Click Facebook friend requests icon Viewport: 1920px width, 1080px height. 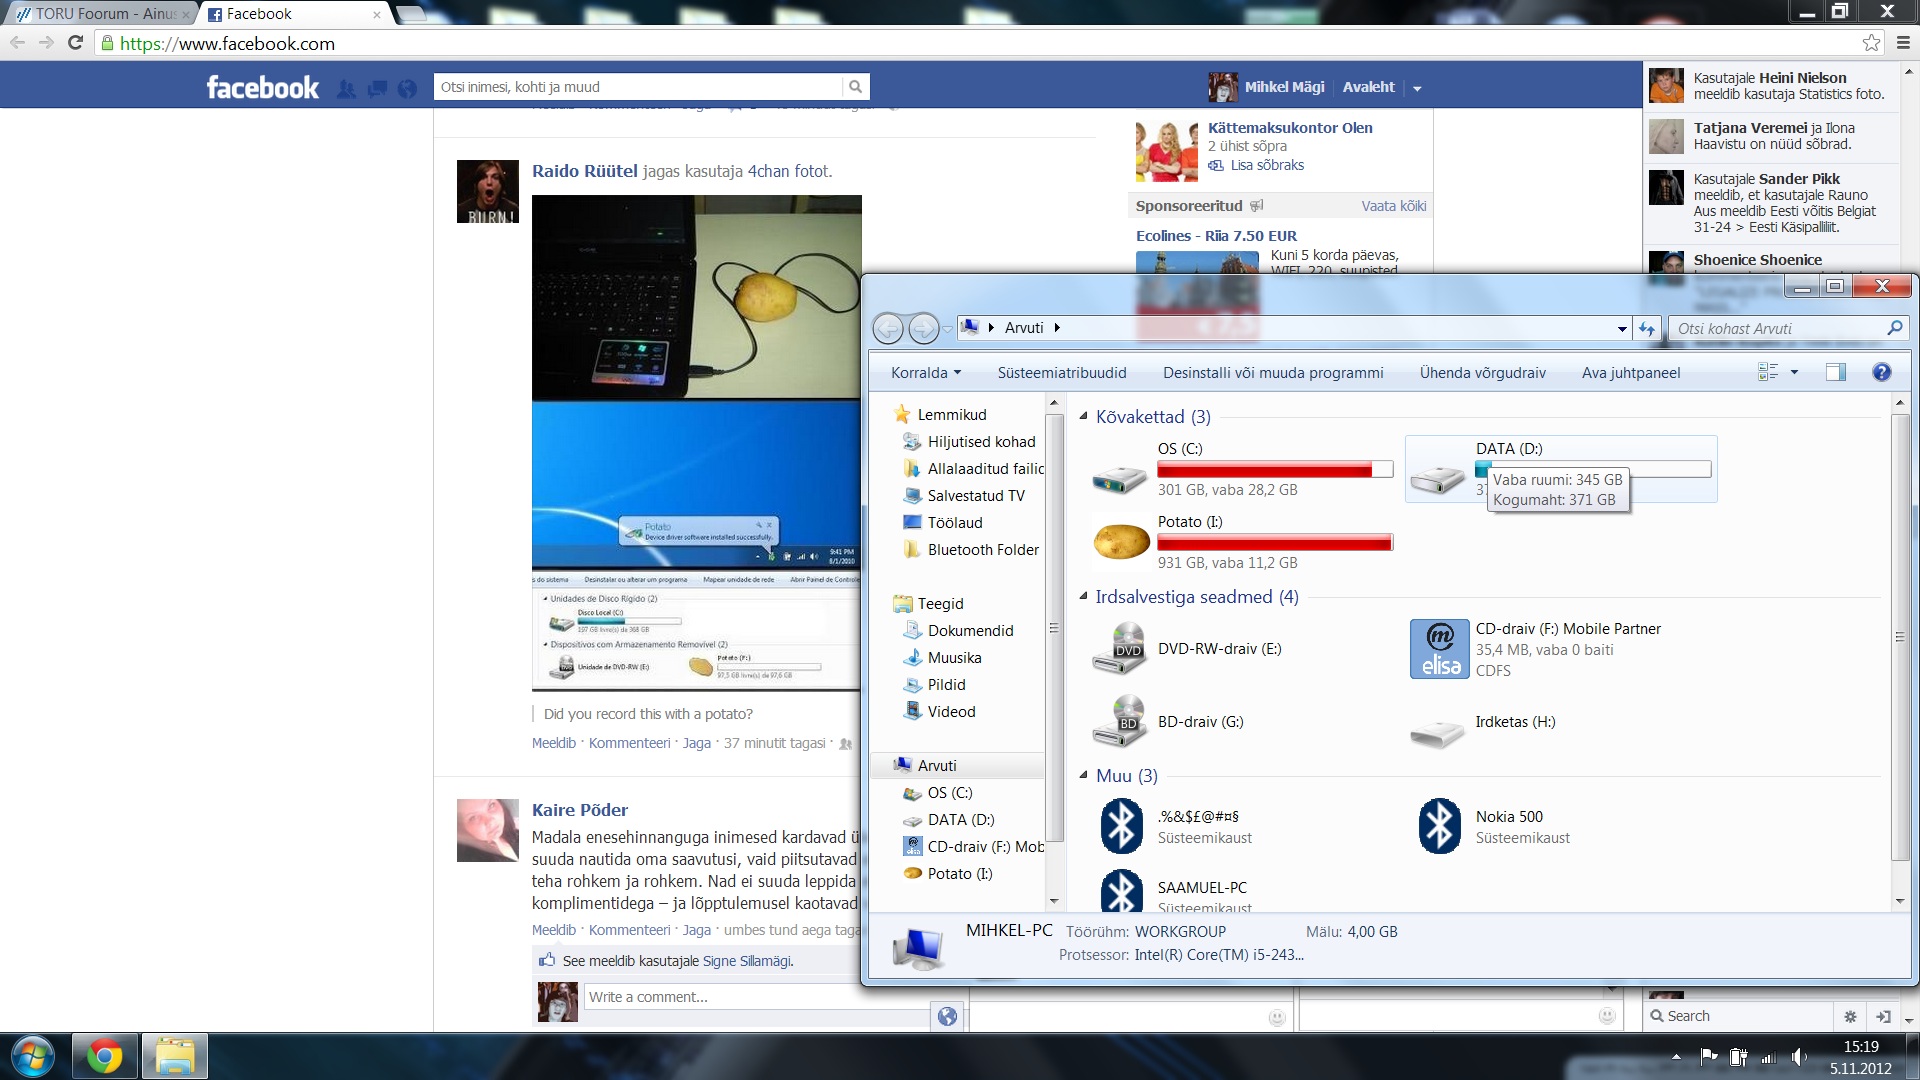click(346, 89)
